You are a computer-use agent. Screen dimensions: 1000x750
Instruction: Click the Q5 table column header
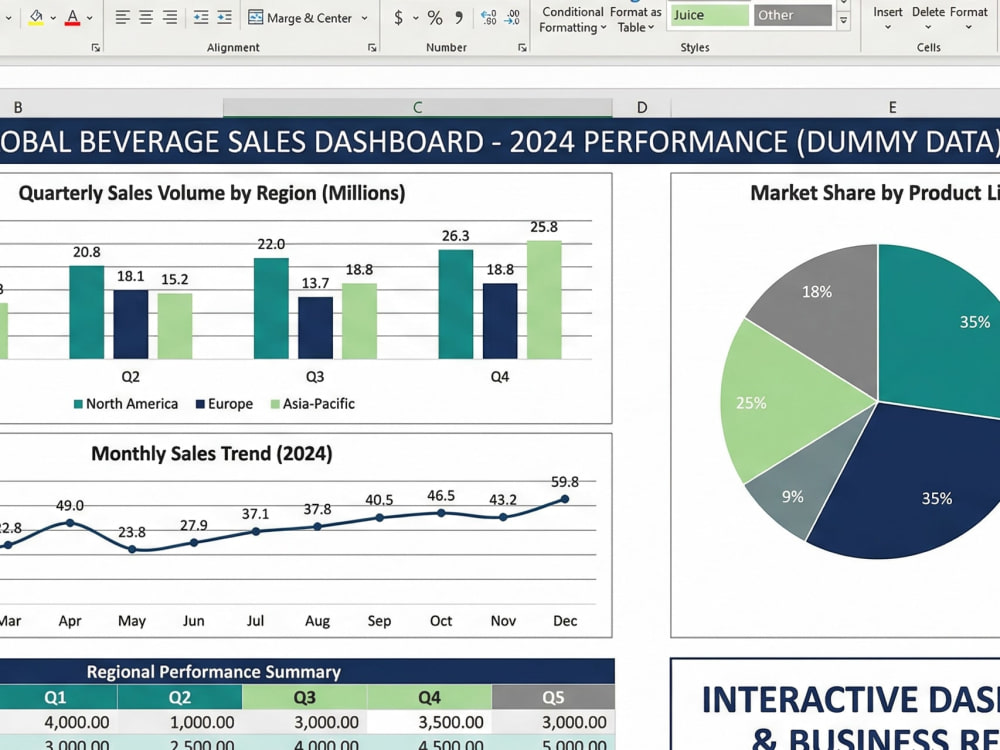tap(553, 697)
